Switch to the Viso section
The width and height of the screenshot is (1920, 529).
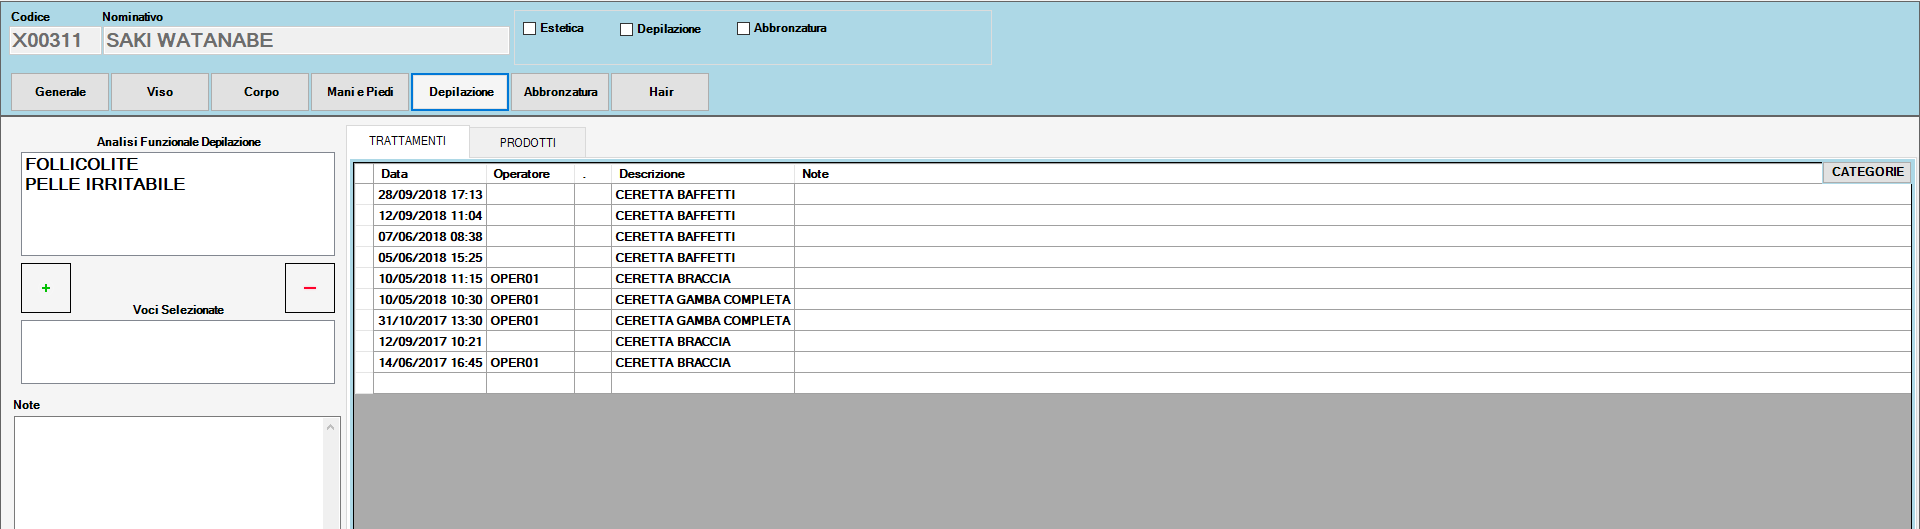click(160, 92)
